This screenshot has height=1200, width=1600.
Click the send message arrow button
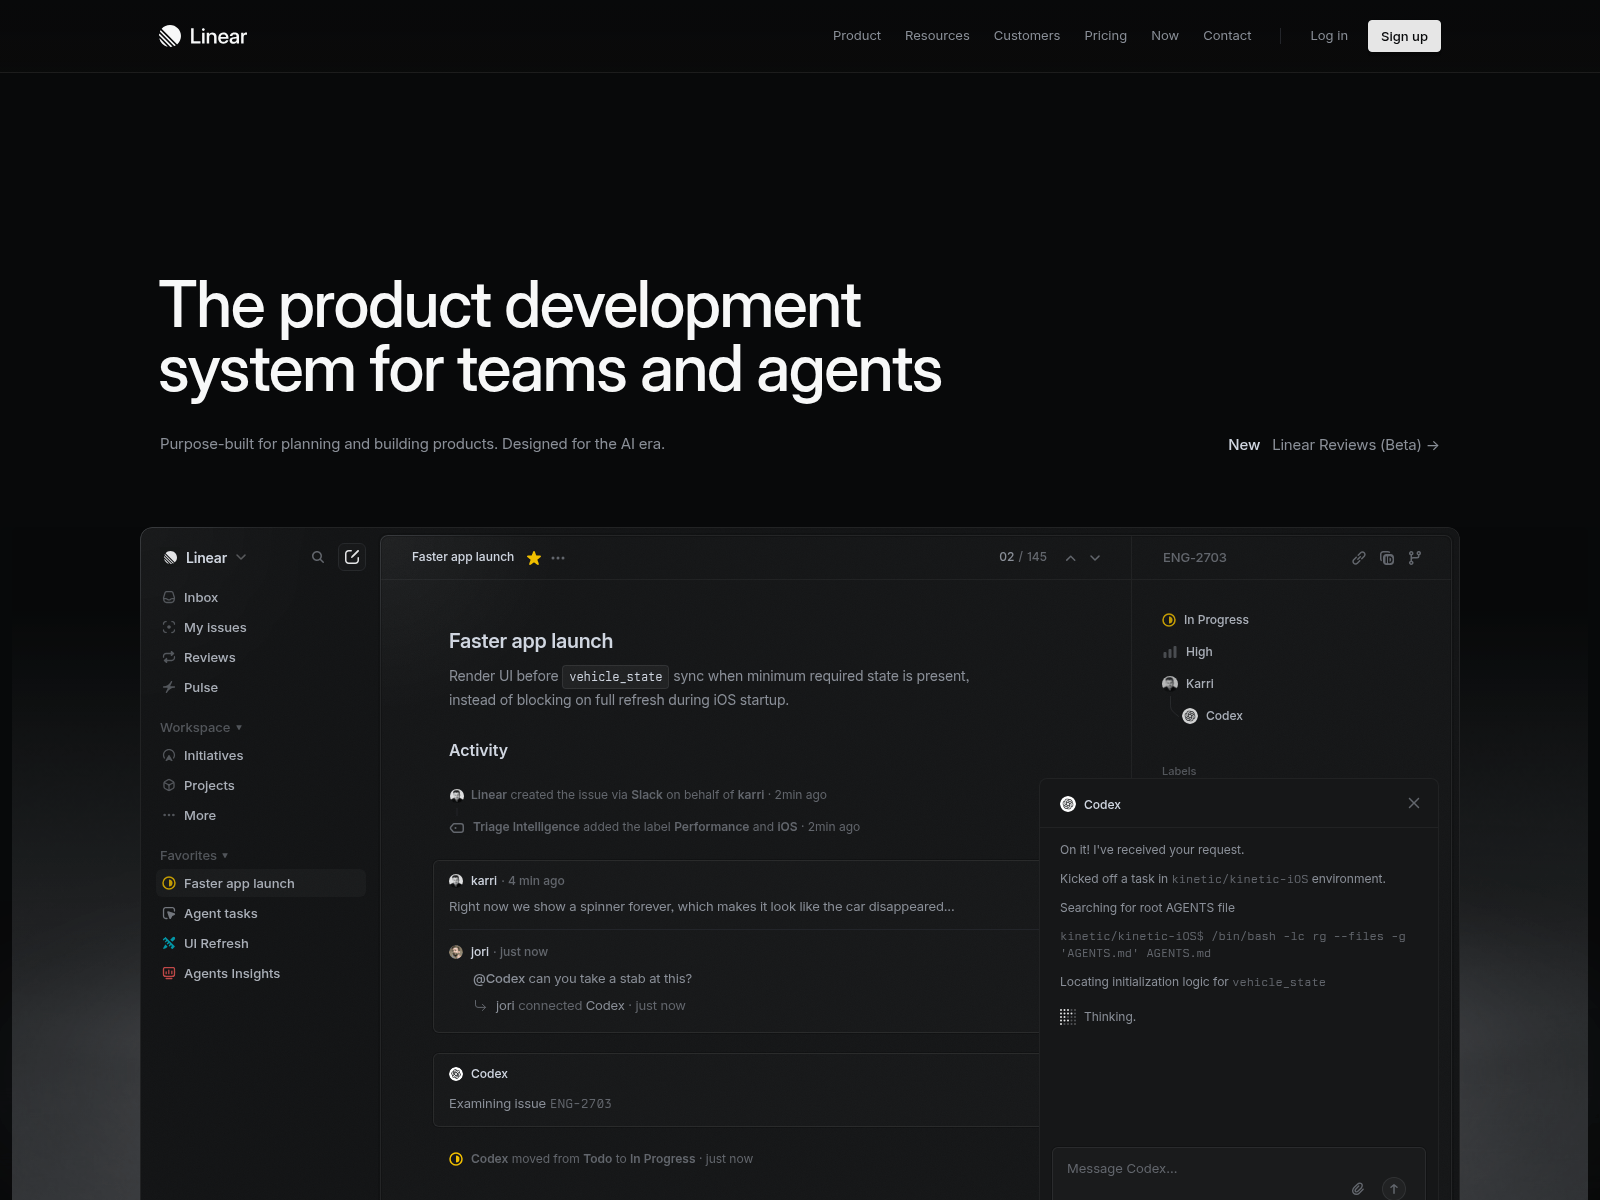tap(1394, 1189)
